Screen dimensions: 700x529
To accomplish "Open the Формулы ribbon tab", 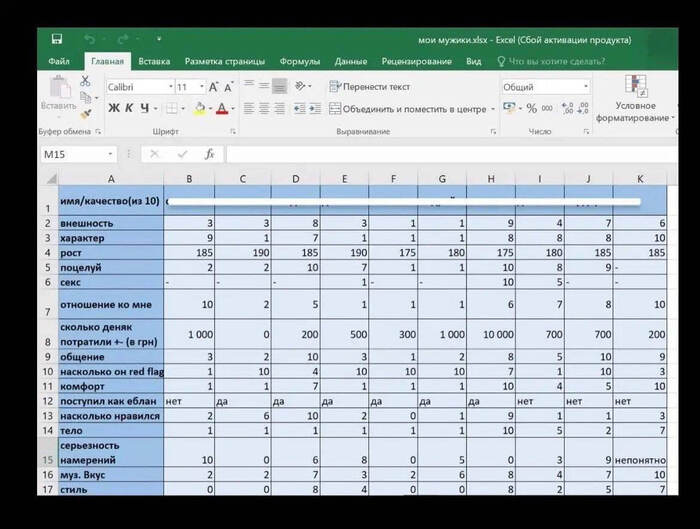I will pyautogui.click(x=299, y=61).
